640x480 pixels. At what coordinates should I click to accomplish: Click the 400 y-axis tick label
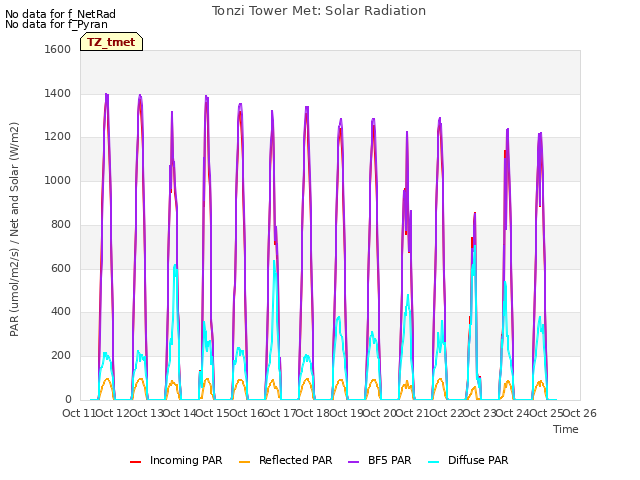pyautogui.click(x=61, y=312)
